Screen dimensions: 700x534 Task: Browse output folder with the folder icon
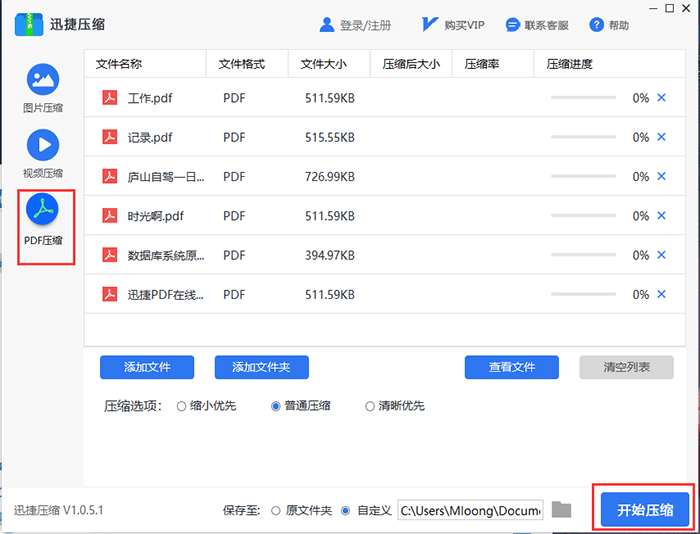[561, 509]
